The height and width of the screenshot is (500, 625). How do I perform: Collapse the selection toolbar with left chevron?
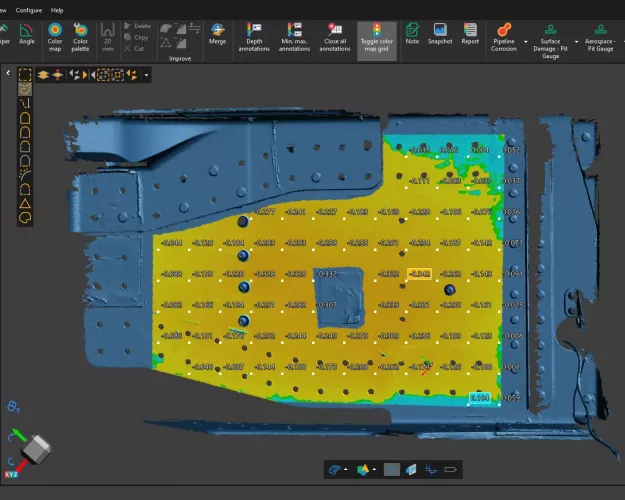7,74
